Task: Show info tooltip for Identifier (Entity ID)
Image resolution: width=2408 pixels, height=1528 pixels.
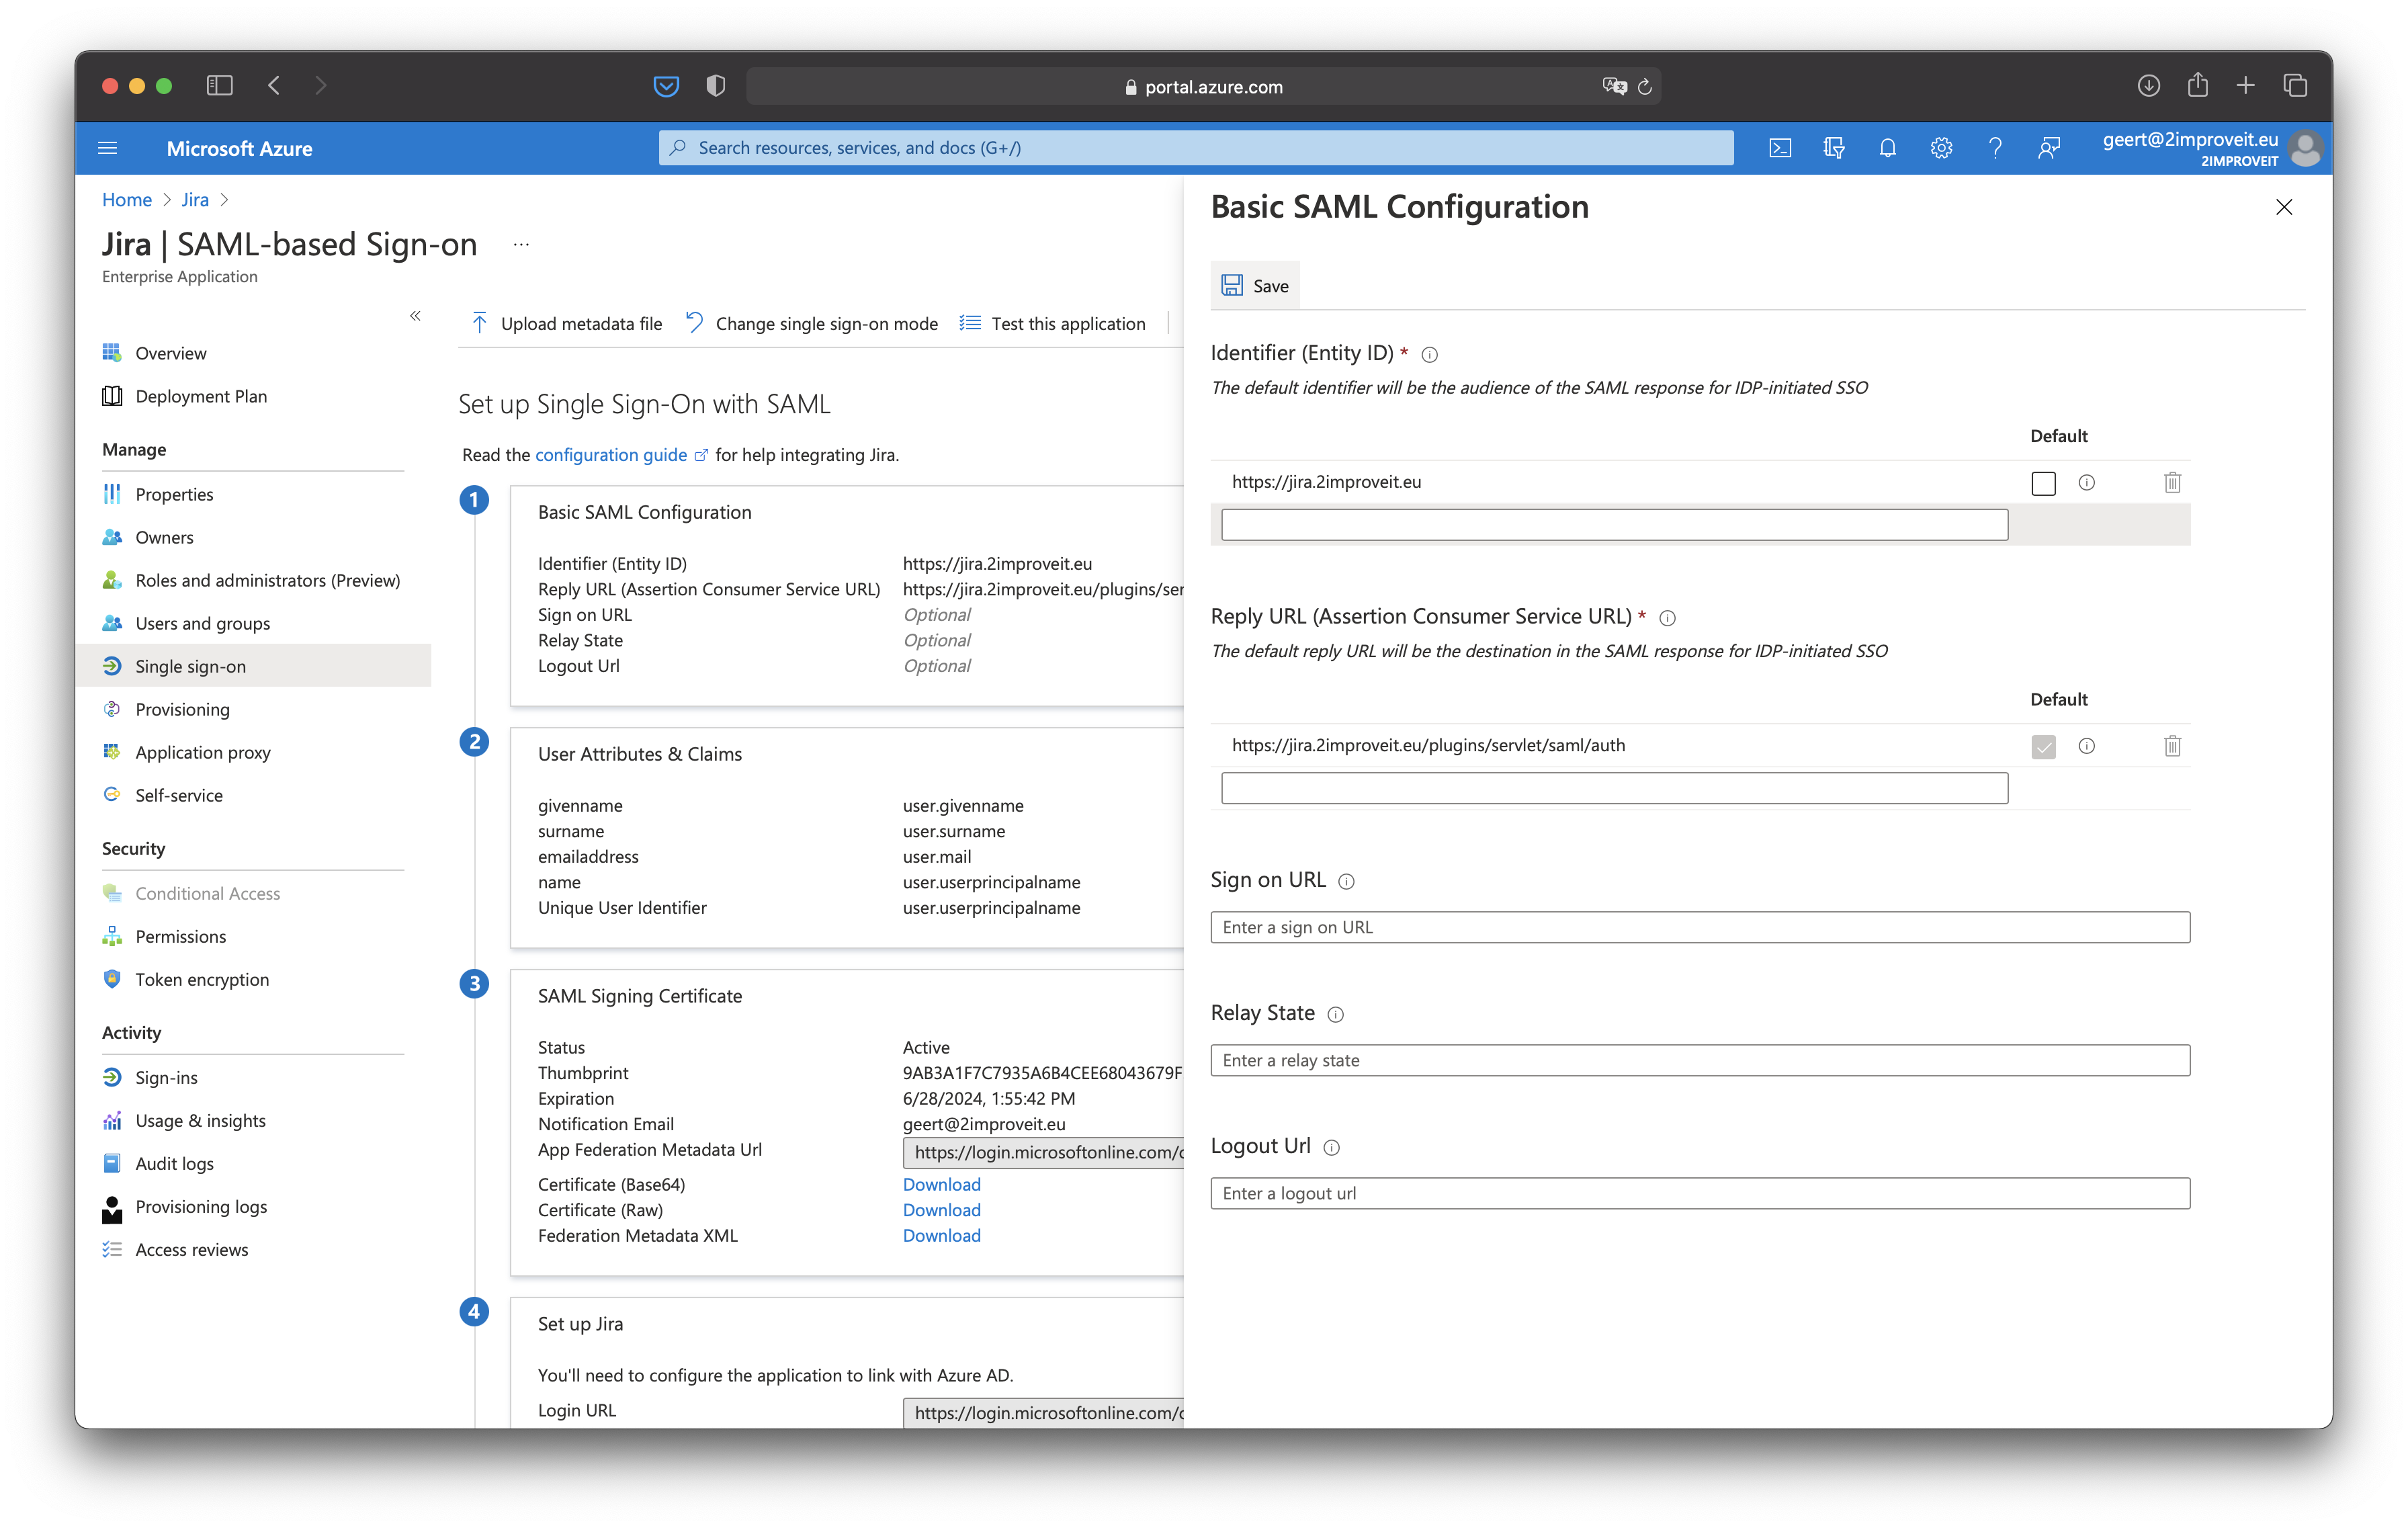Action: tap(1429, 354)
